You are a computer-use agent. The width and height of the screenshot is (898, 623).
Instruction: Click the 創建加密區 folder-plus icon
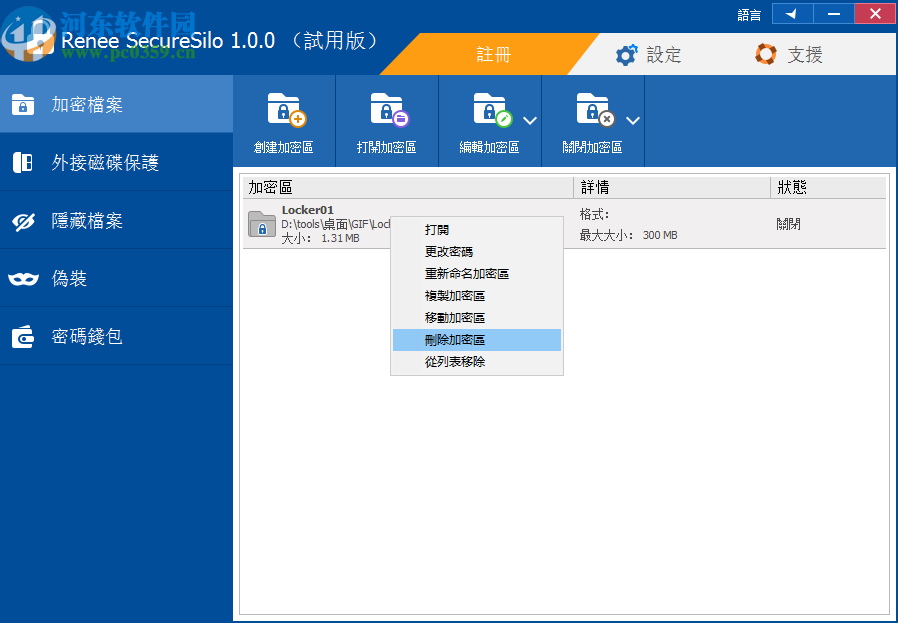pos(287,109)
